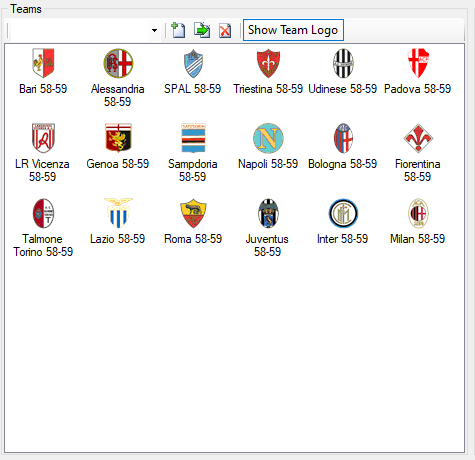Click the SPAL 58-59 shield logo
This screenshot has width=475, height=460.
click(x=193, y=63)
